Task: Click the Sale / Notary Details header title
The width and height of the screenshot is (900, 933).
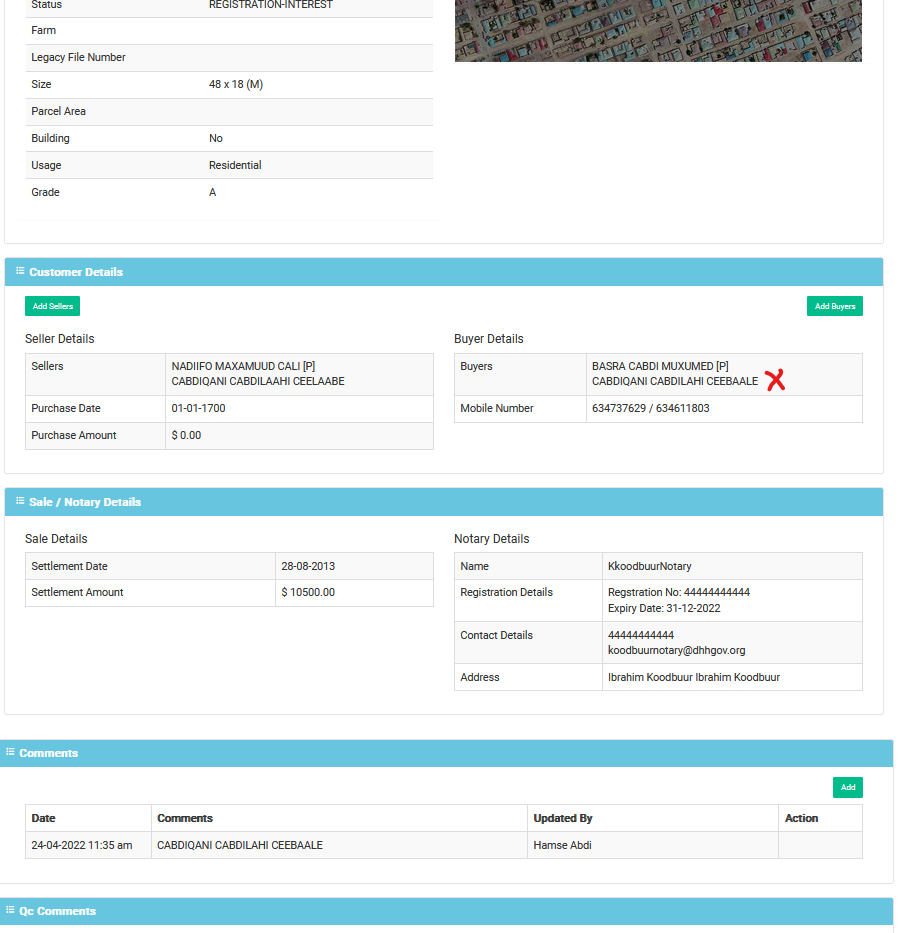Action: [x=85, y=502]
